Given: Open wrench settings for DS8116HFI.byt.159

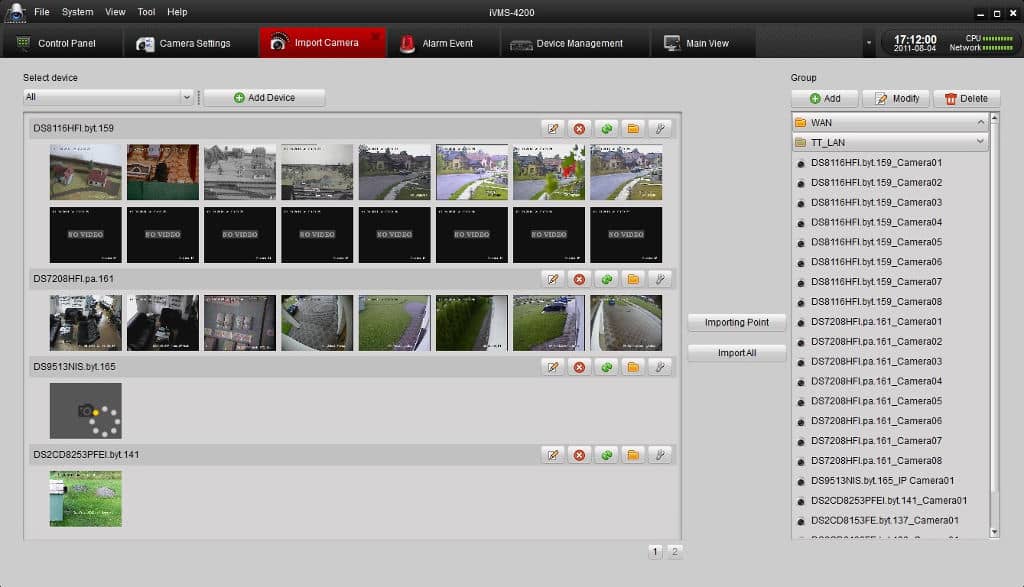Looking at the screenshot, I should click(x=659, y=128).
